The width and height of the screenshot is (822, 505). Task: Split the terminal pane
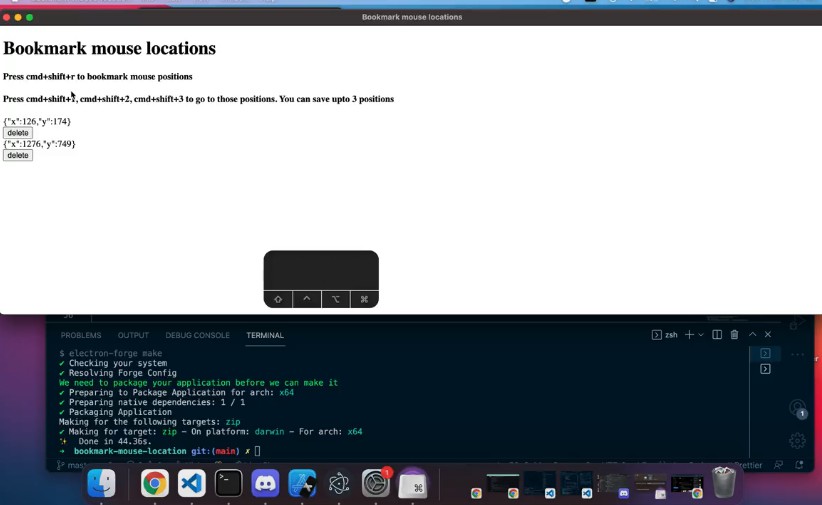(x=717, y=335)
